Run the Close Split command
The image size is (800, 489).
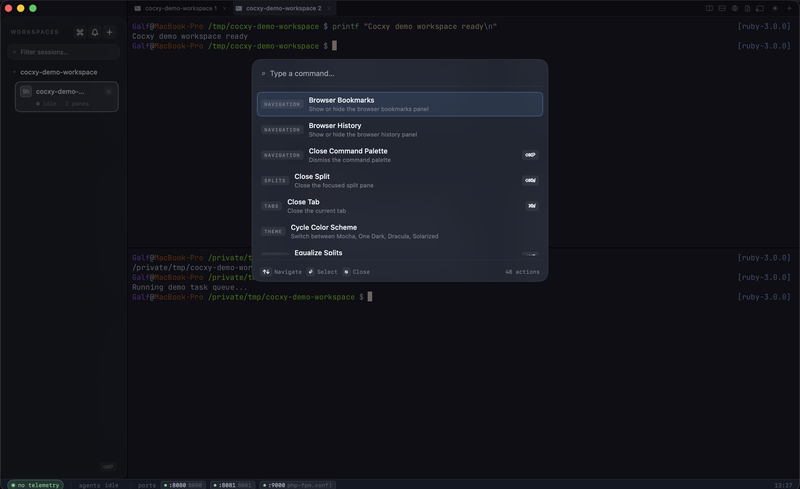click(x=400, y=181)
